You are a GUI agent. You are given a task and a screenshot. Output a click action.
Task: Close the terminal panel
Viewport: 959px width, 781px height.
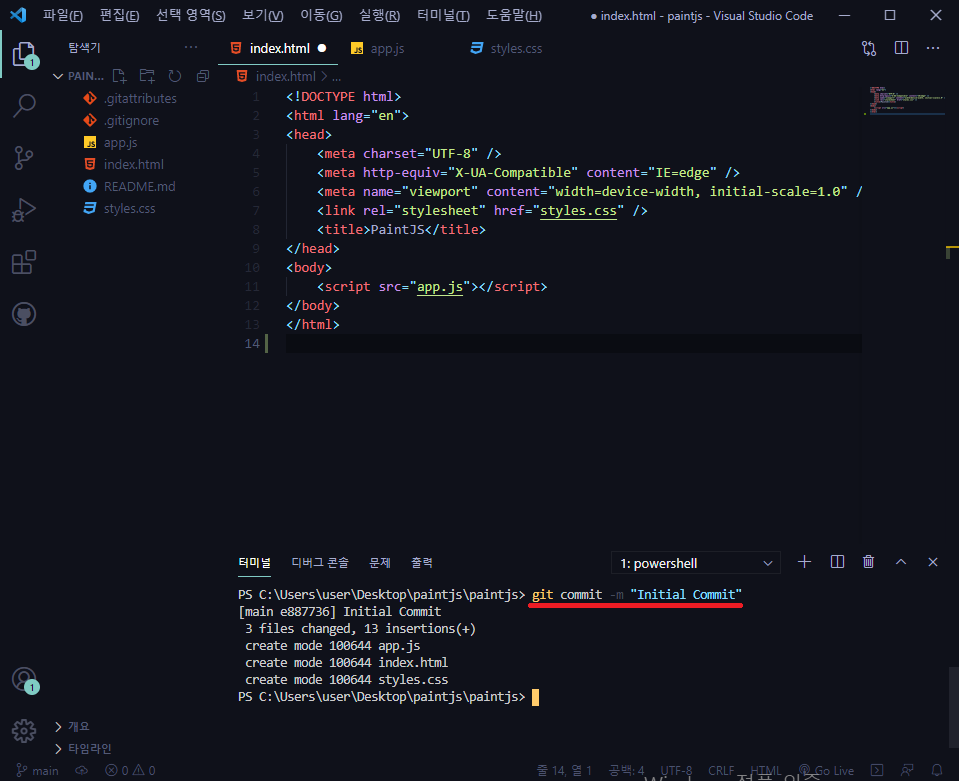933,562
